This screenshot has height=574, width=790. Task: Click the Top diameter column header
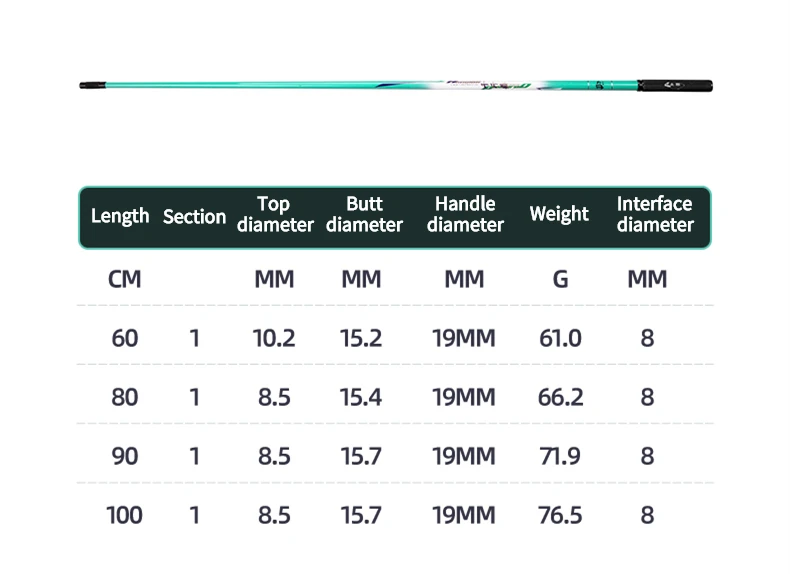(274, 215)
